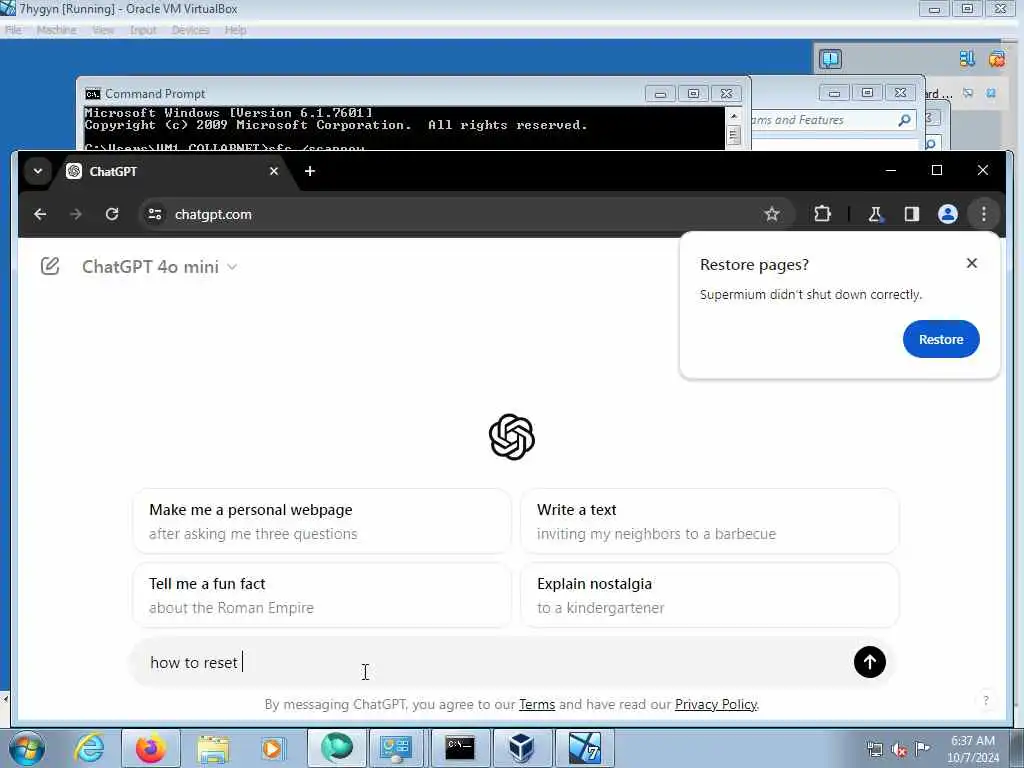
Task: Open a new browser tab
Action: (310, 171)
